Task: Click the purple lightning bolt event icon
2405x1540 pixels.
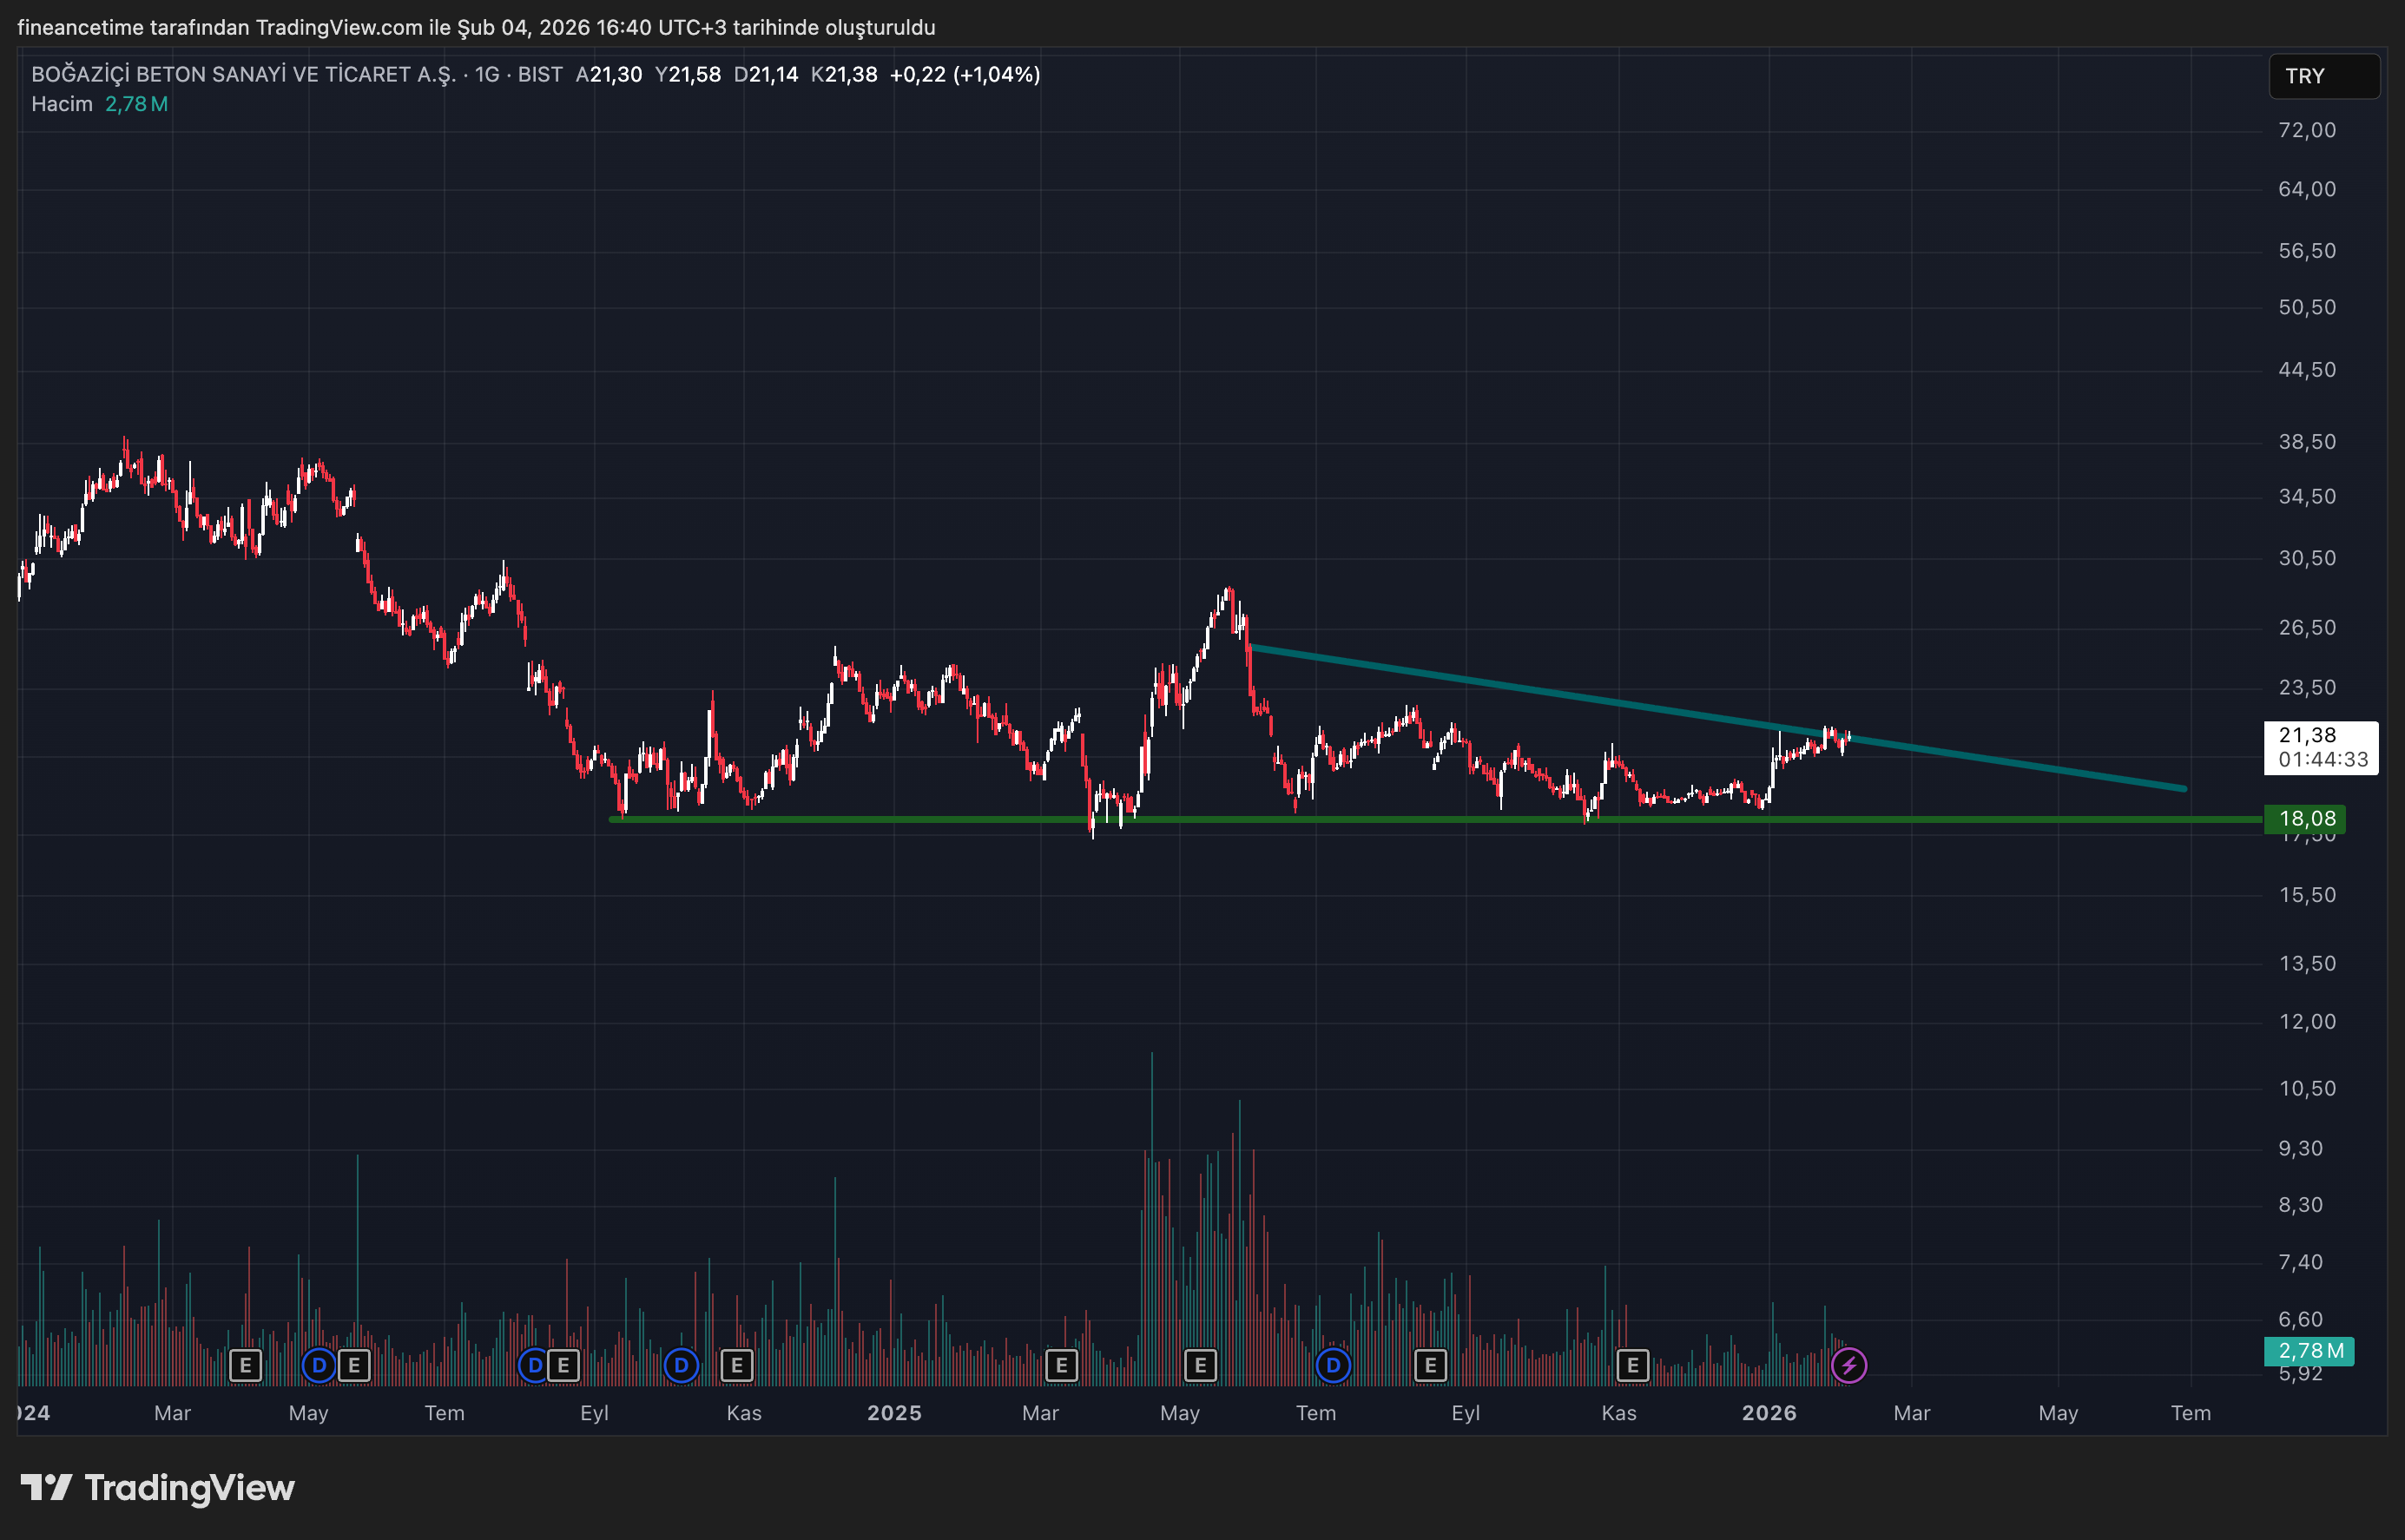Action: point(1848,1365)
